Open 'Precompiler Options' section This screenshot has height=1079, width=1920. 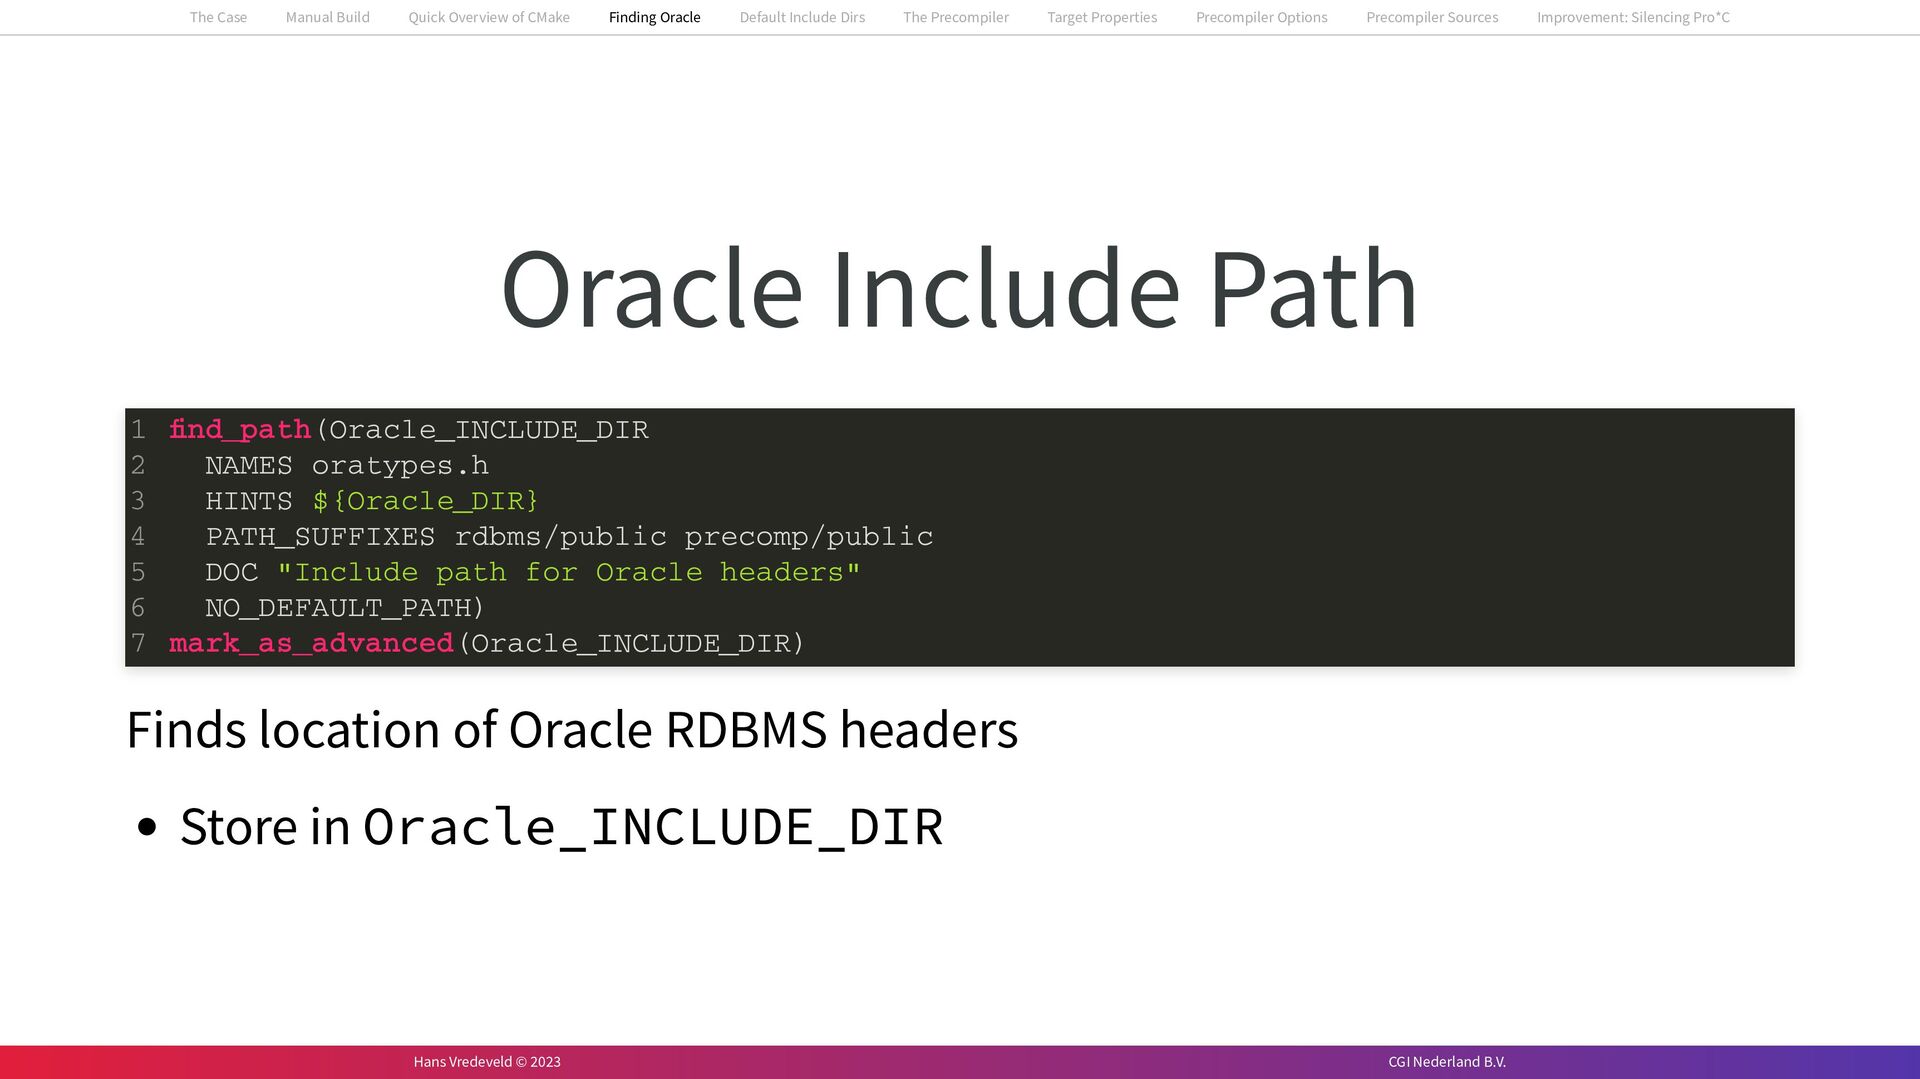click(x=1261, y=17)
